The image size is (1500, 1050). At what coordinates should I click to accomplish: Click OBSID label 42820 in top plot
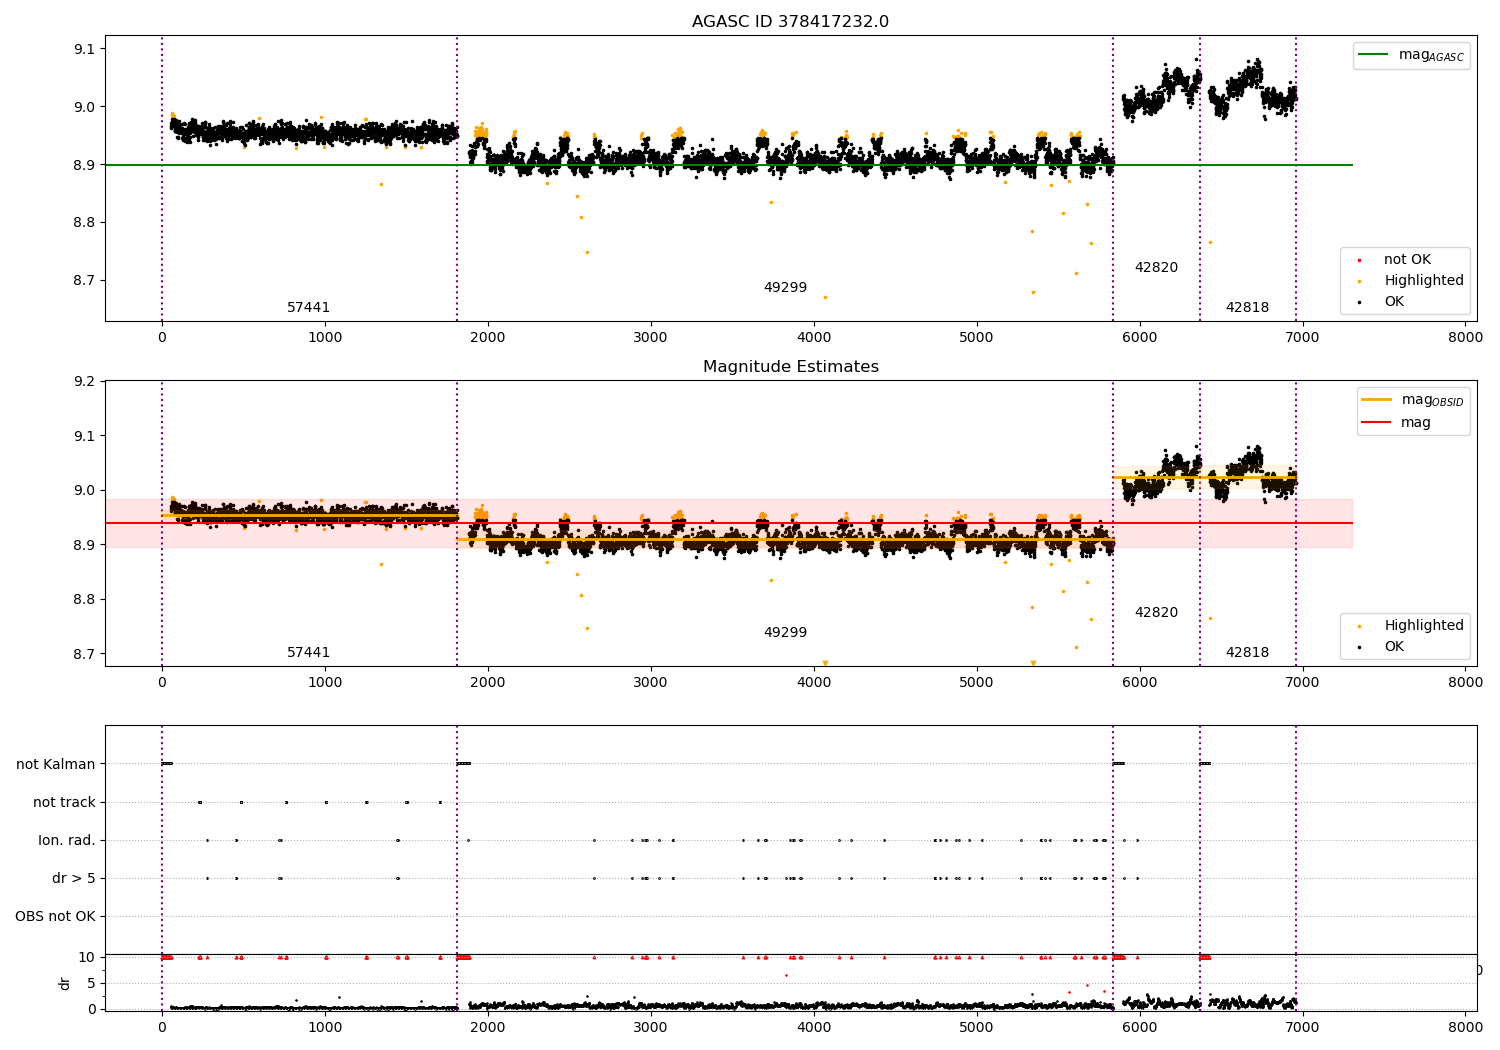1156,268
